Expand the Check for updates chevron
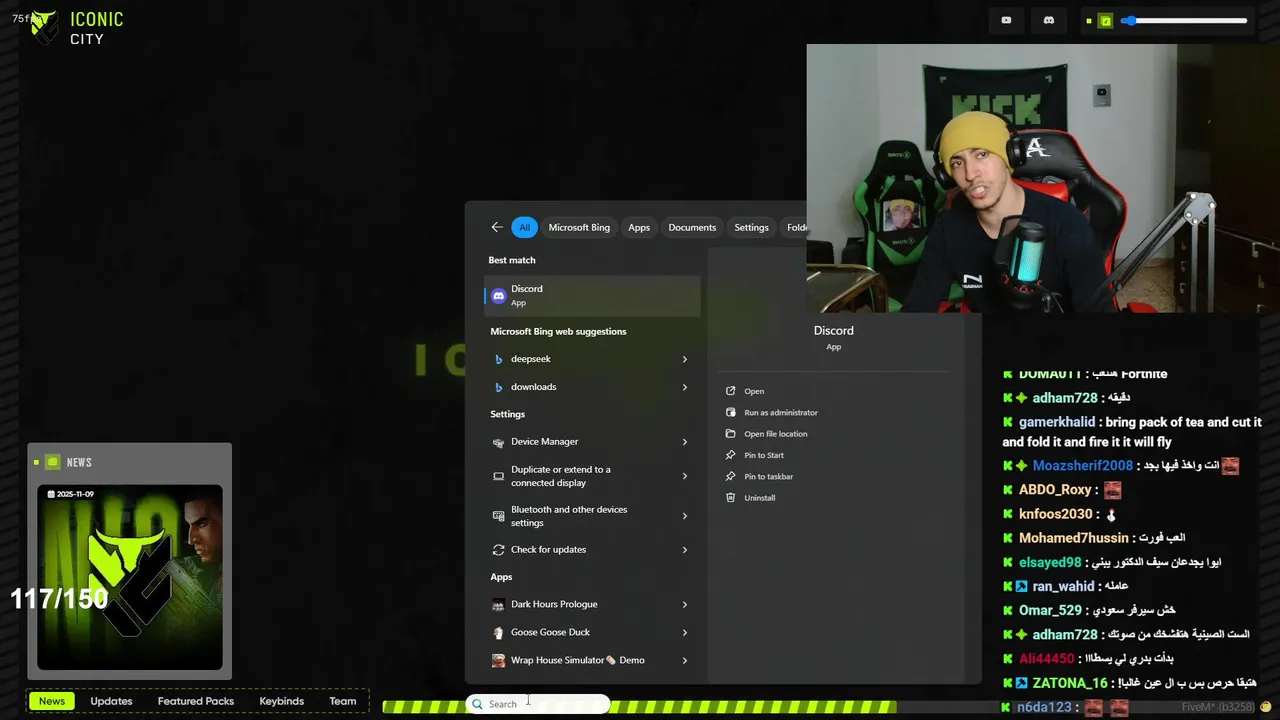 point(685,550)
